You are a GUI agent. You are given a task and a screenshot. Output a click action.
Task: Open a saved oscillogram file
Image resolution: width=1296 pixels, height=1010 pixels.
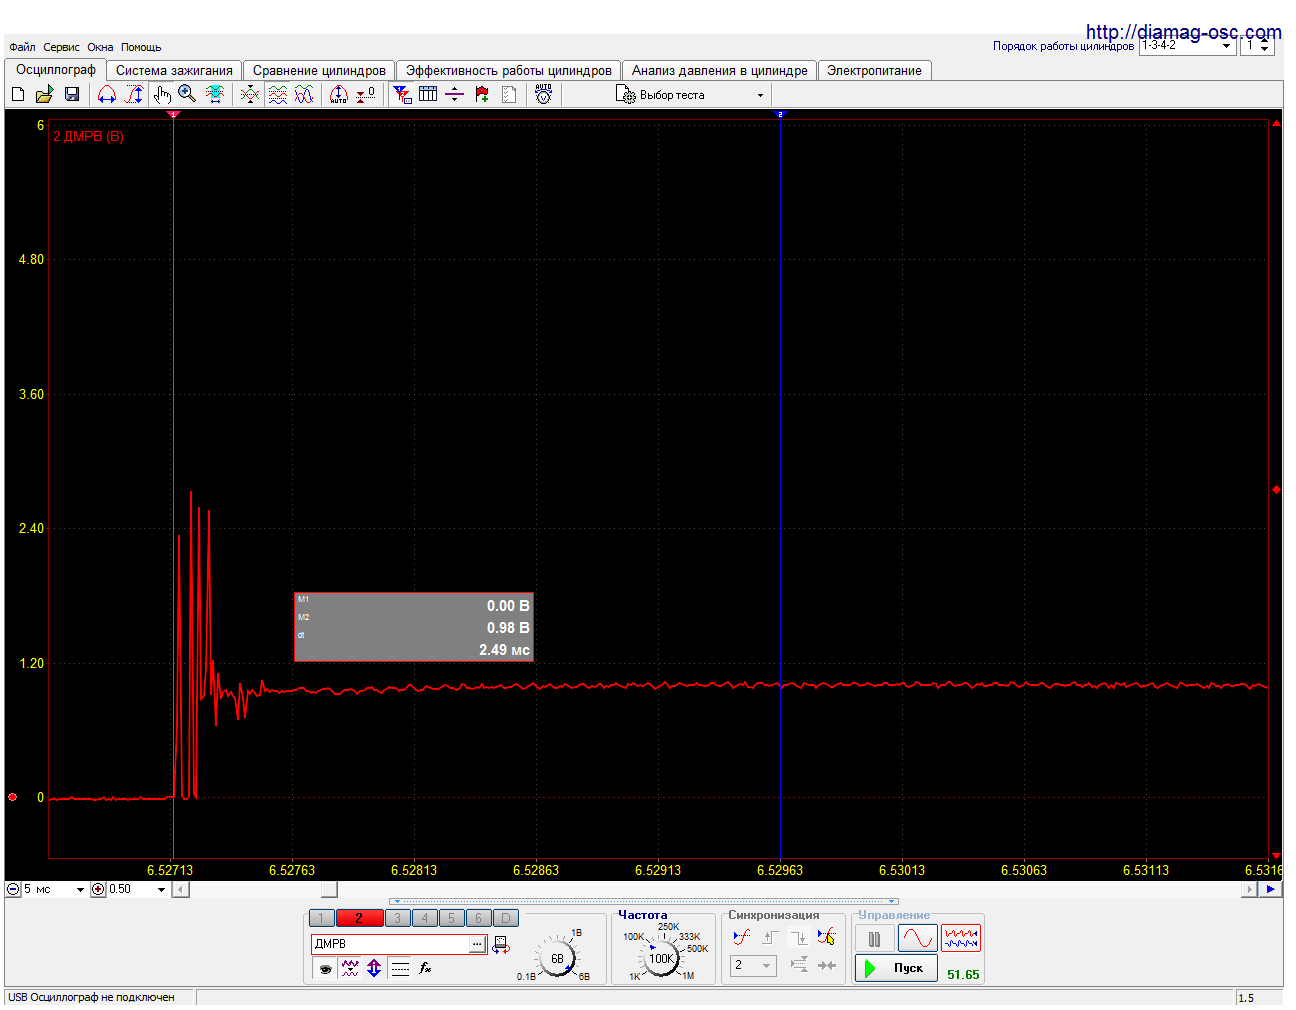[44, 94]
